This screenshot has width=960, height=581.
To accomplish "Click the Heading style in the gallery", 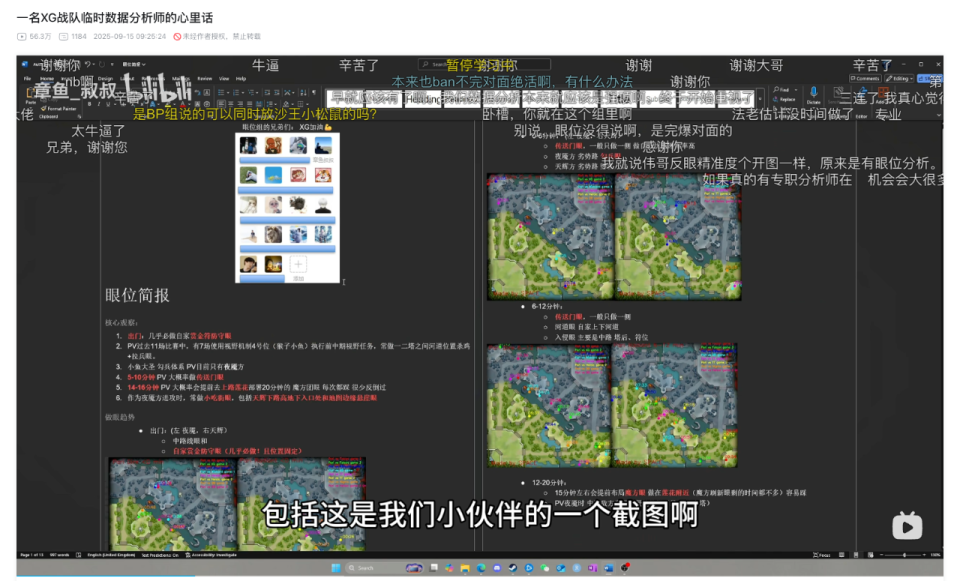I will [422, 98].
